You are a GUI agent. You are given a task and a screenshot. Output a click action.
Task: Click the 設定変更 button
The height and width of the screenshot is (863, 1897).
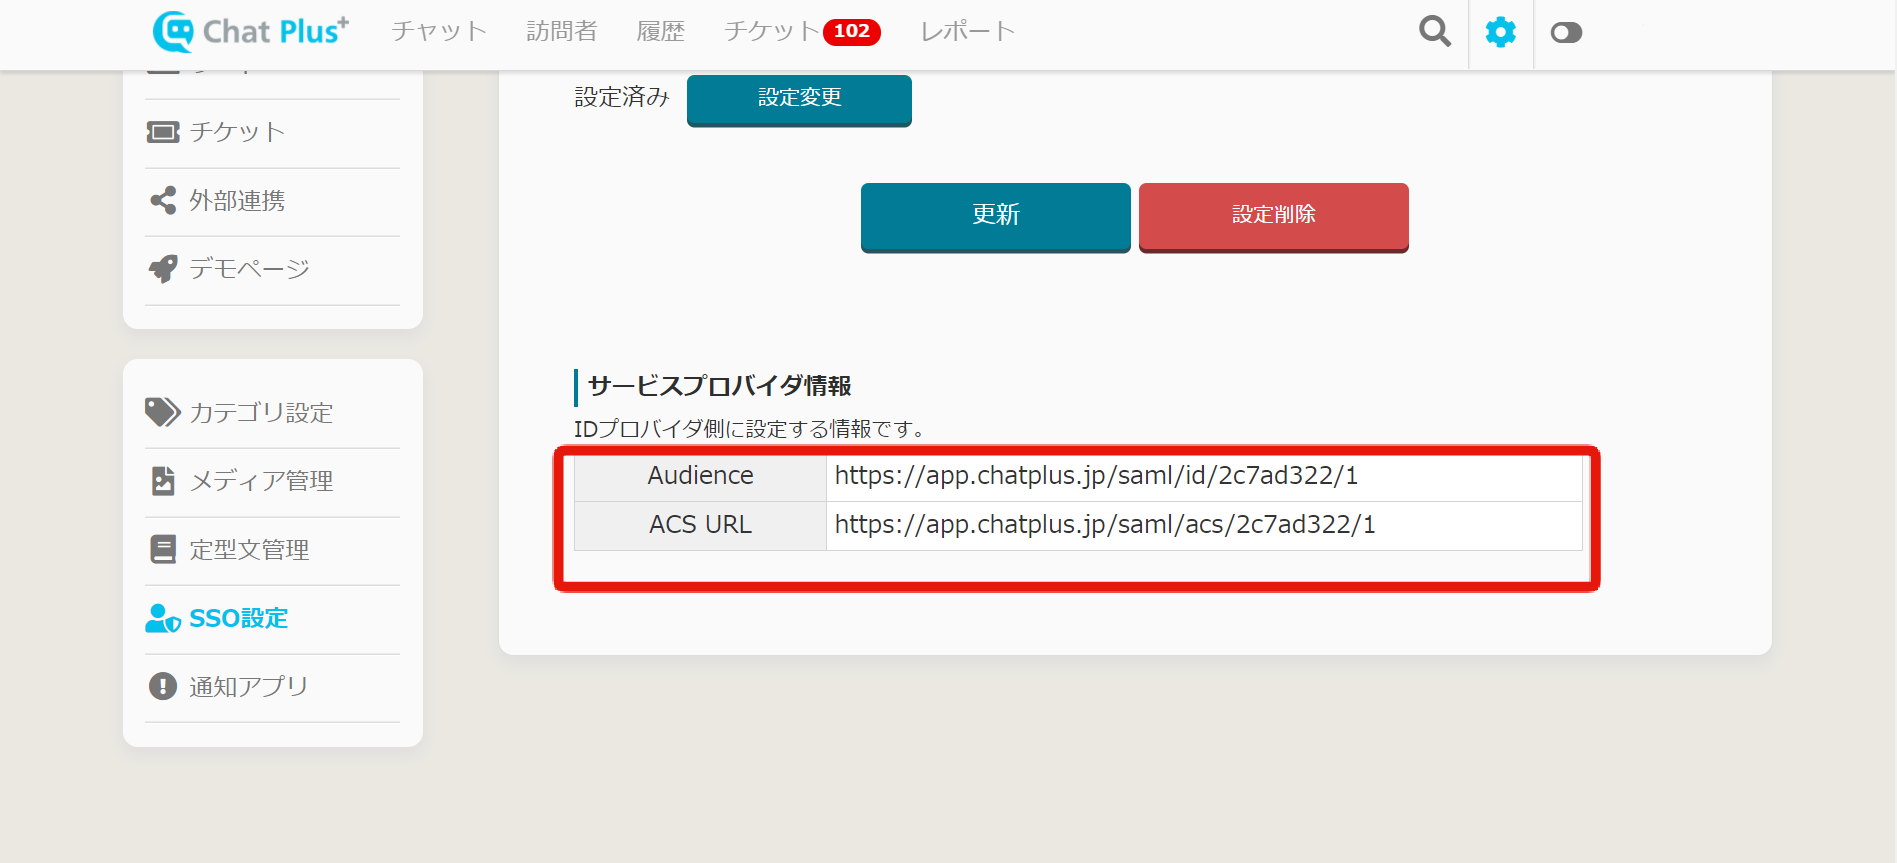(x=799, y=99)
